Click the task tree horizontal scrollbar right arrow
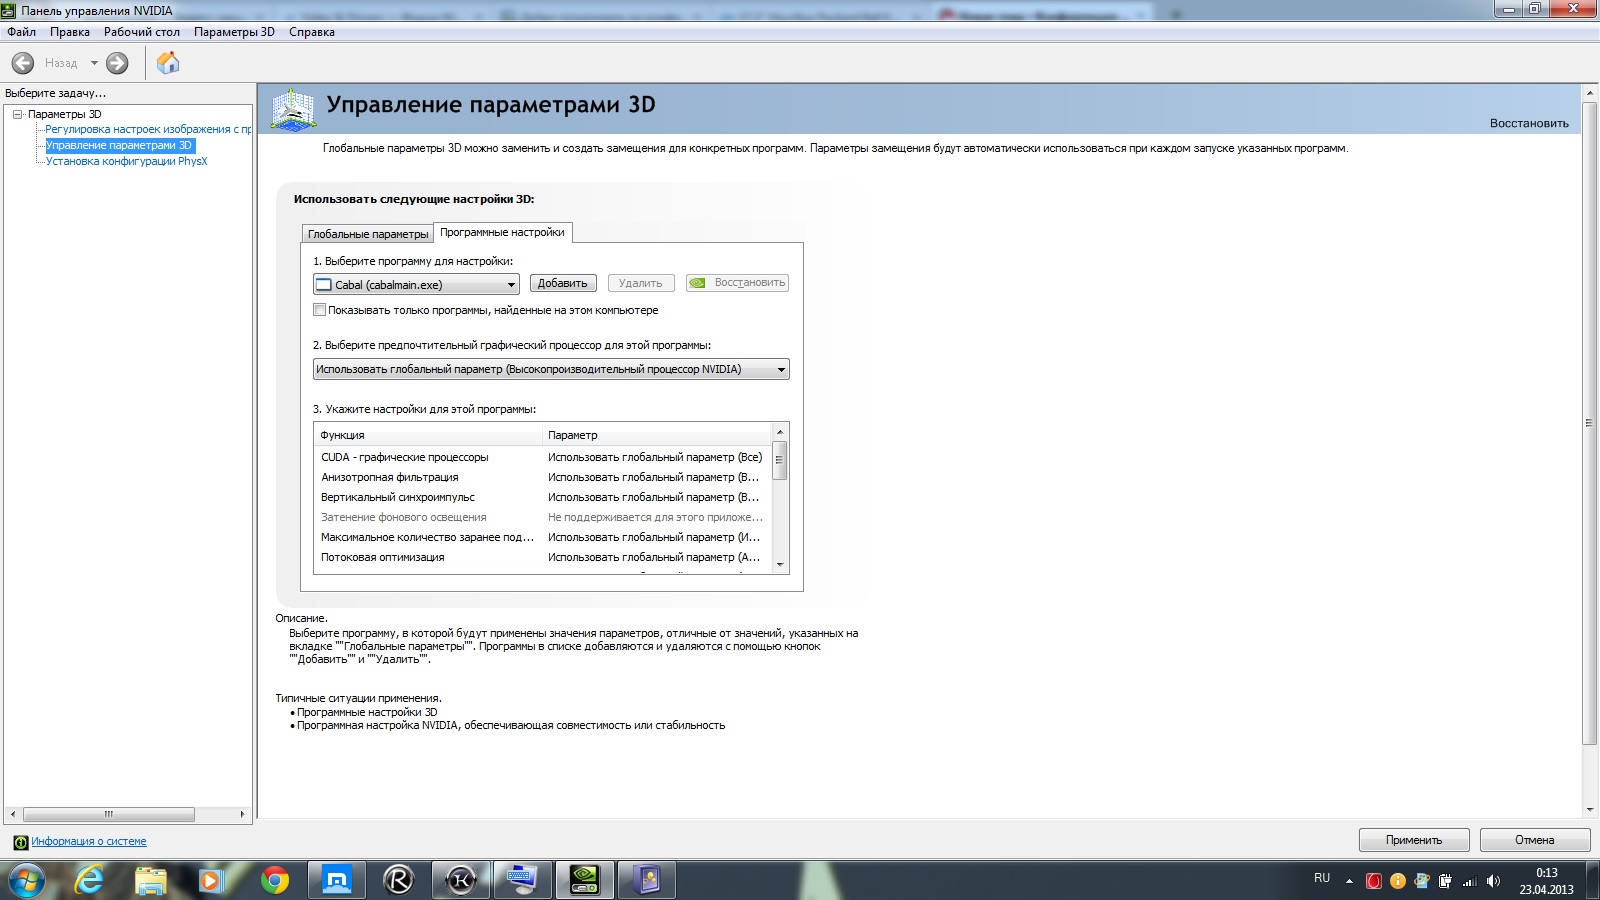This screenshot has height=900, width=1600. pyautogui.click(x=243, y=814)
